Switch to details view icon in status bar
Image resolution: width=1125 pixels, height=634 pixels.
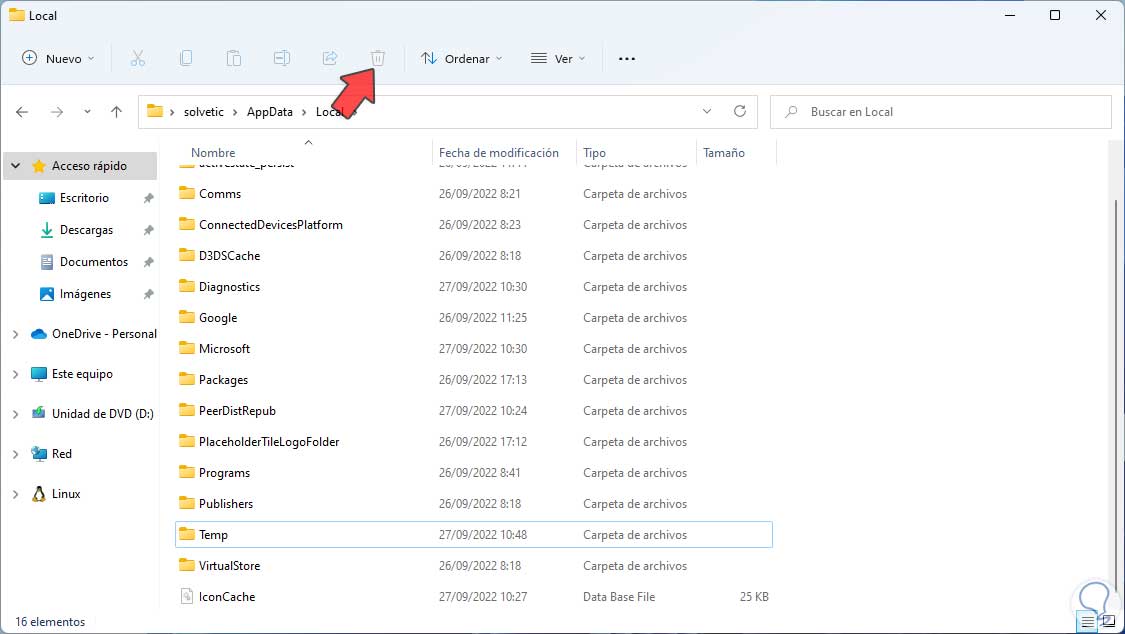coord(1088,622)
